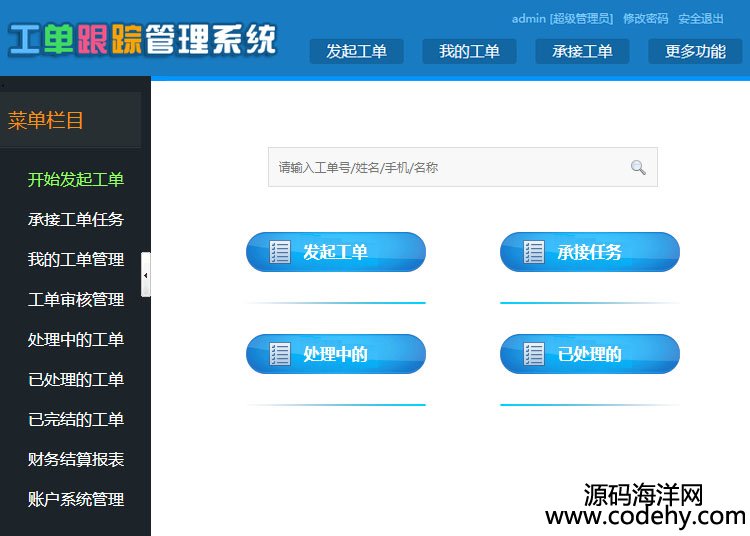This screenshot has height=536, width=750.
Task: Select 已处理的工单 in the sidebar
Action: point(76,380)
